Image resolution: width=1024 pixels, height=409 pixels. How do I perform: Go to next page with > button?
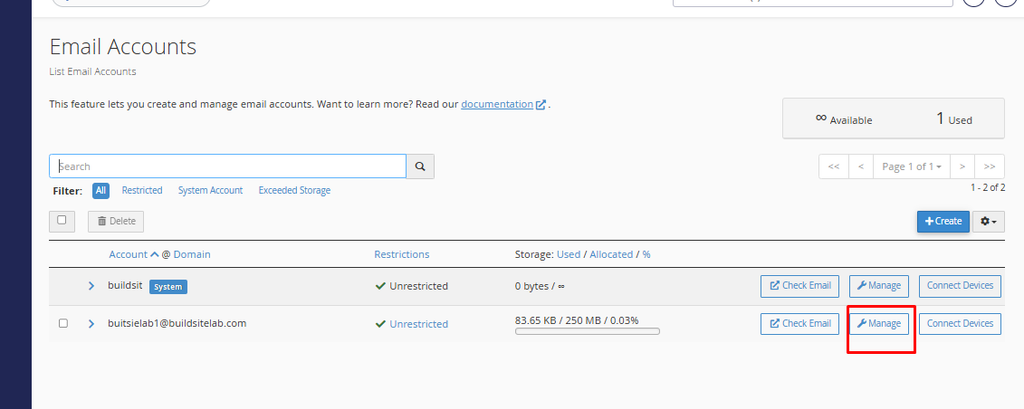point(963,167)
